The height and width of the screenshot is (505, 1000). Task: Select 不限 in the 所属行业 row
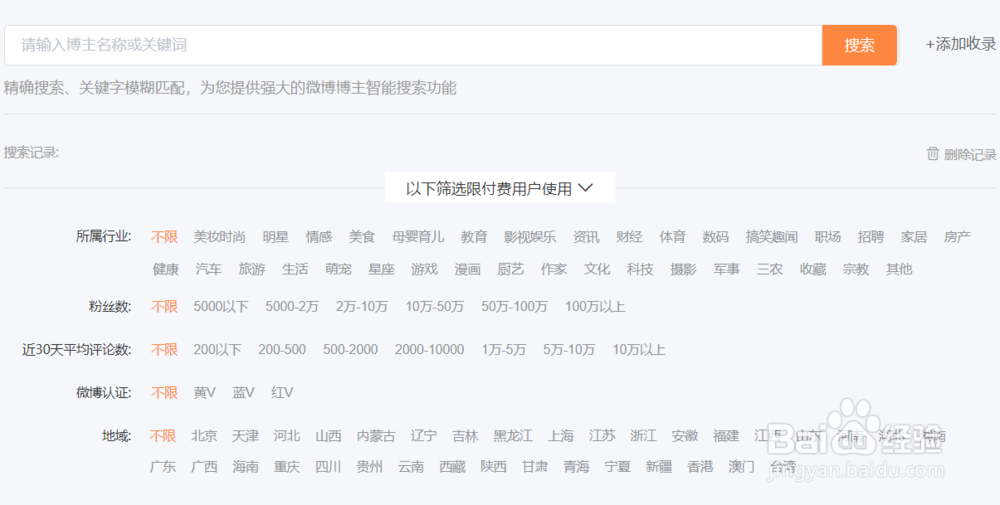[x=164, y=237]
